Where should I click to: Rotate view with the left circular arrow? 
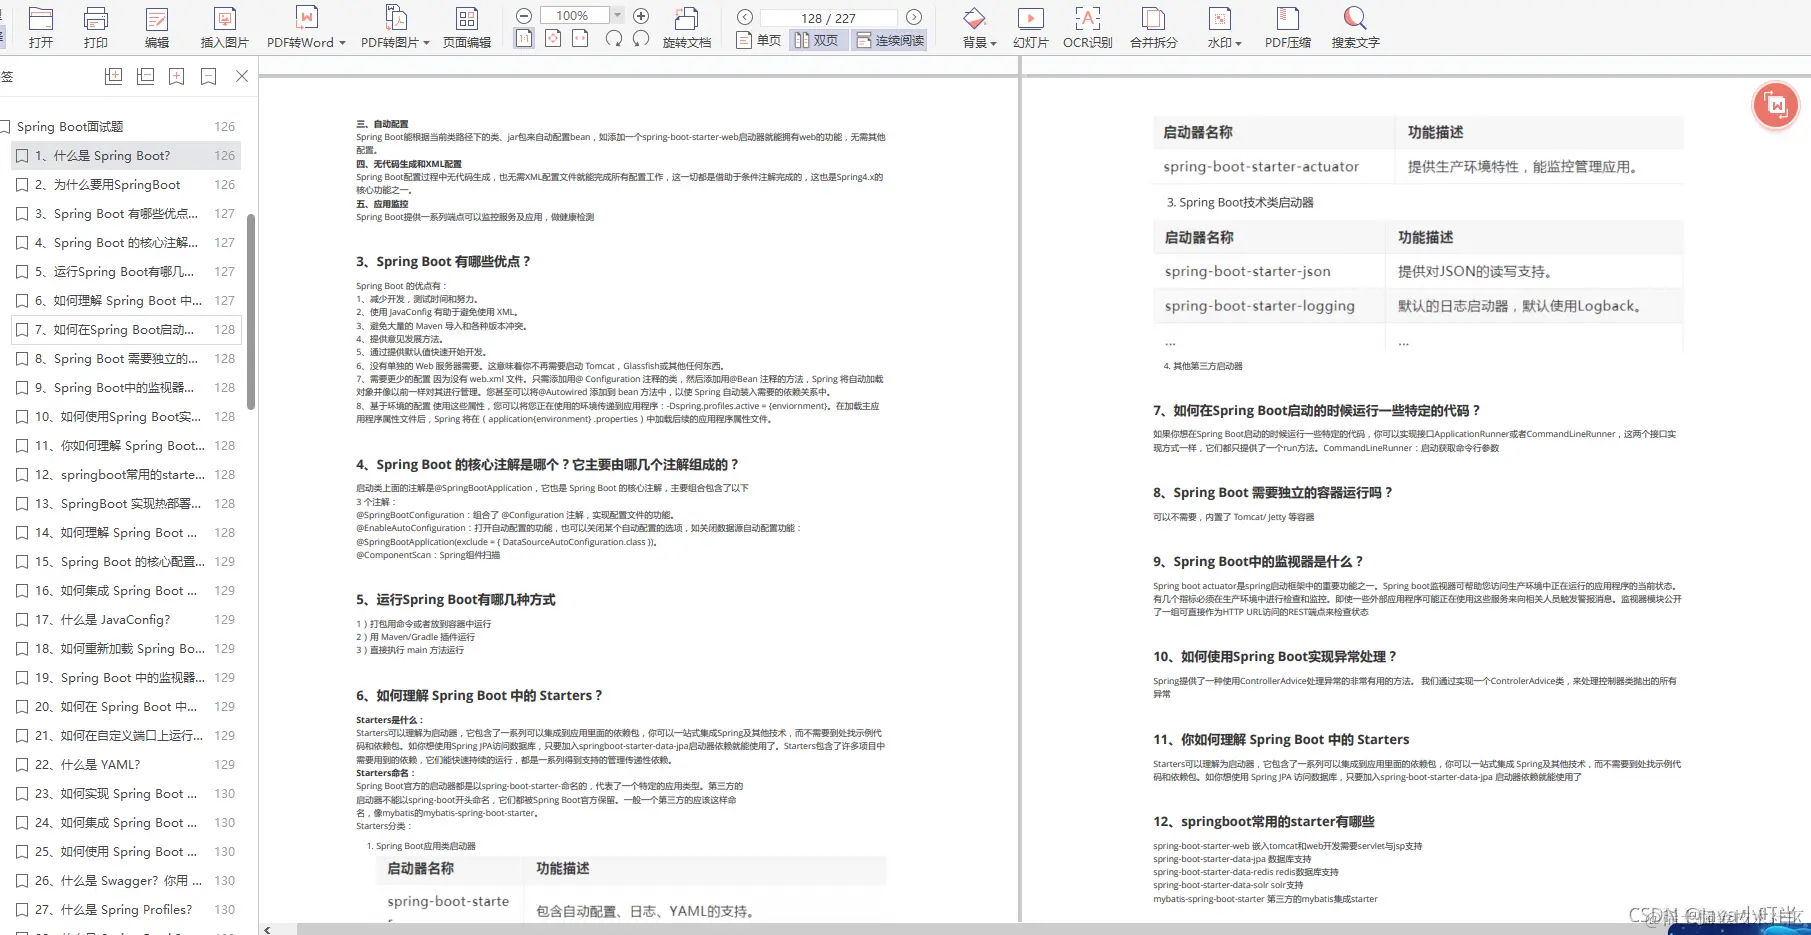point(614,38)
